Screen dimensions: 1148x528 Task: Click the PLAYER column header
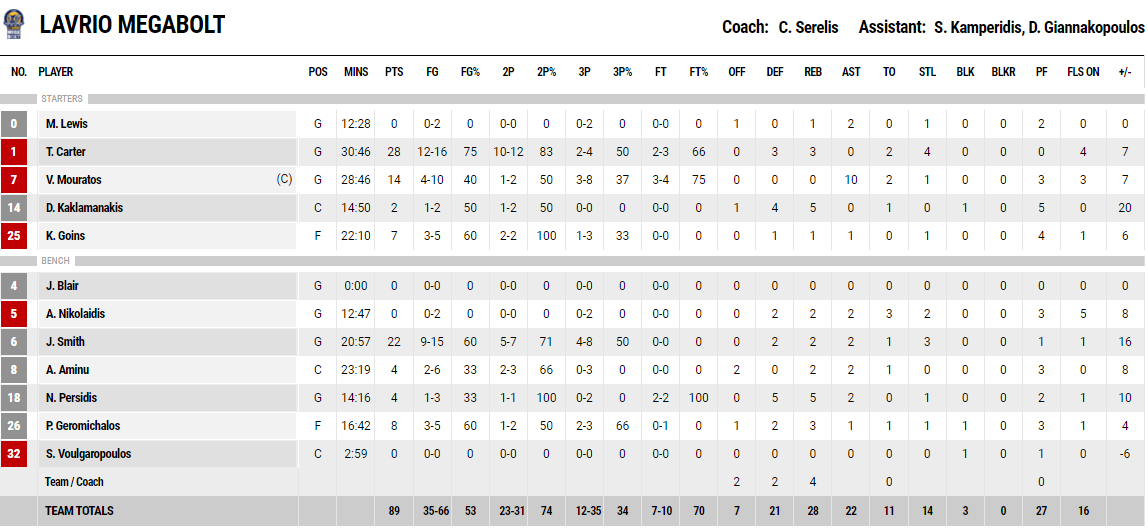(56, 72)
